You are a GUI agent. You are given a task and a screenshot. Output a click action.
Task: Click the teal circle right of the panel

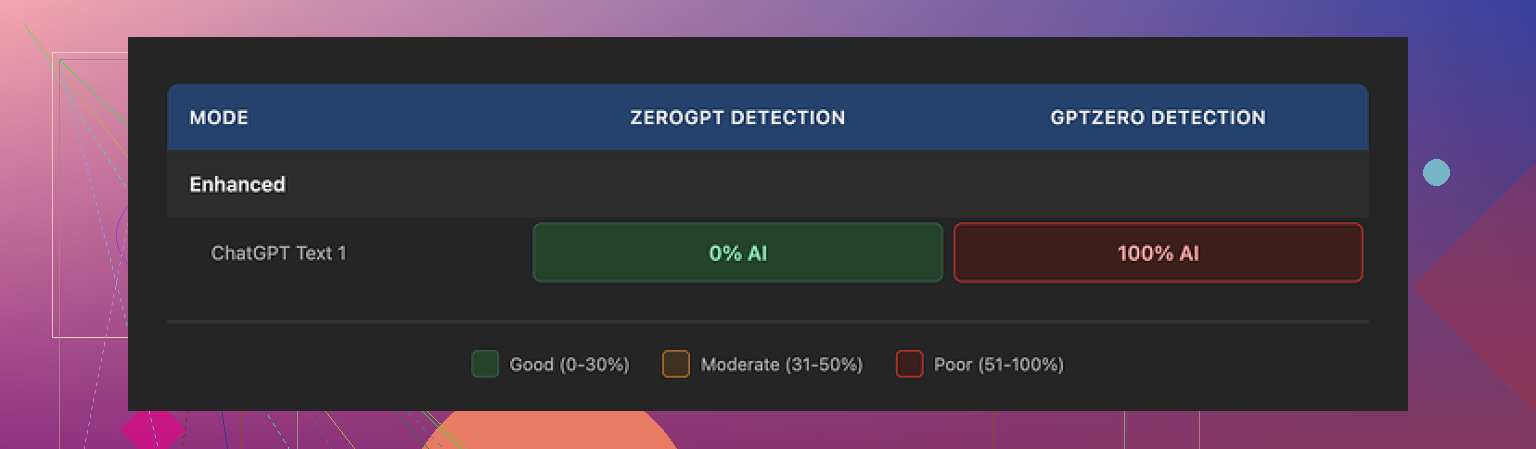point(1436,173)
